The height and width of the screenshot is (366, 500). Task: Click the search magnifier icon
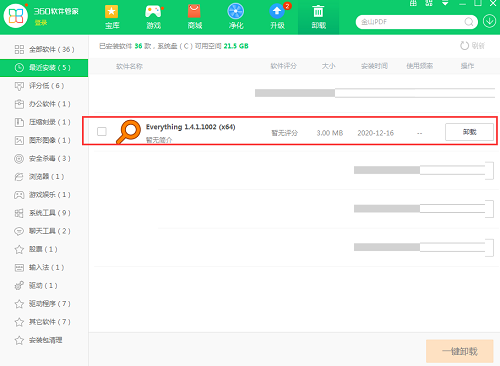click(x=469, y=22)
